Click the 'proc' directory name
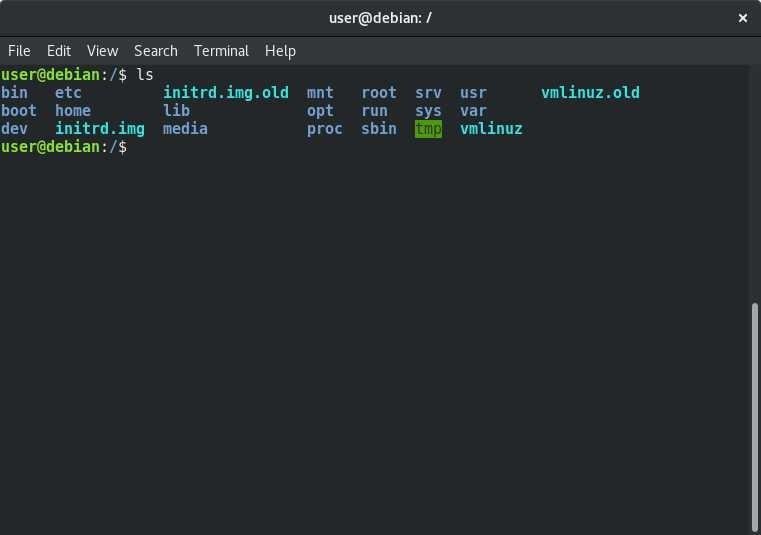This screenshot has height=535, width=761. [324, 129]
